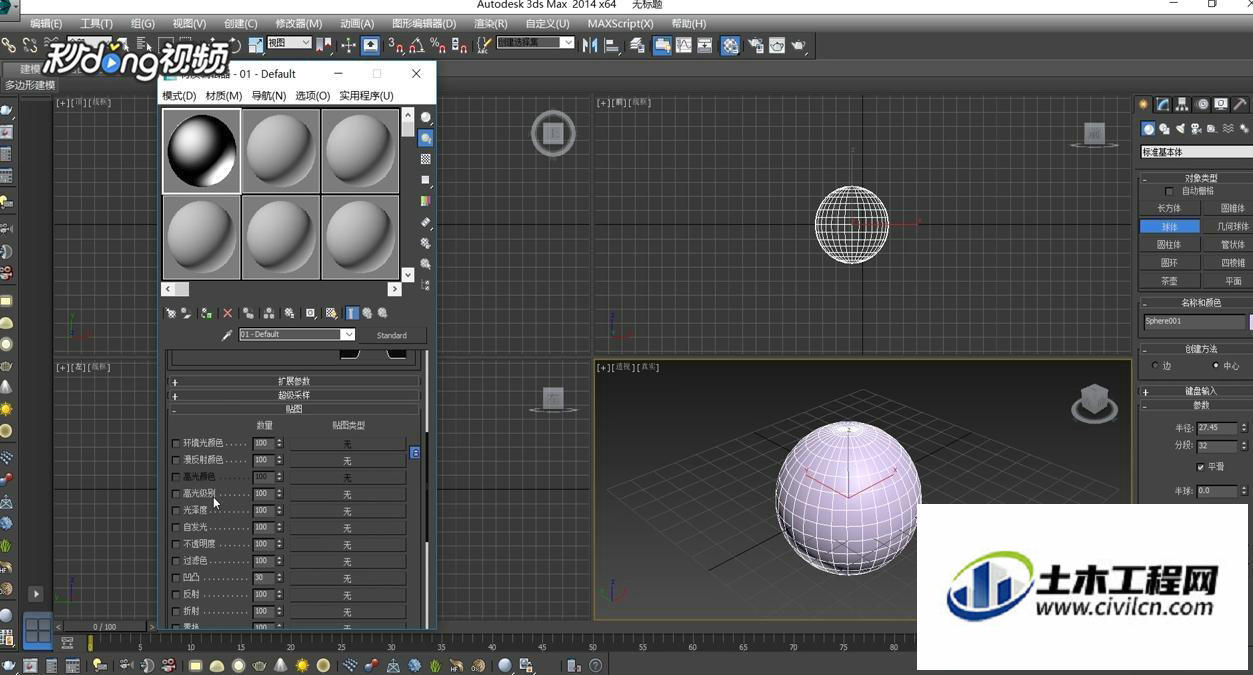Open the Create command panel tab
The width and height of the screenshot is (1253, 675).
click(x=1143, y=104)
